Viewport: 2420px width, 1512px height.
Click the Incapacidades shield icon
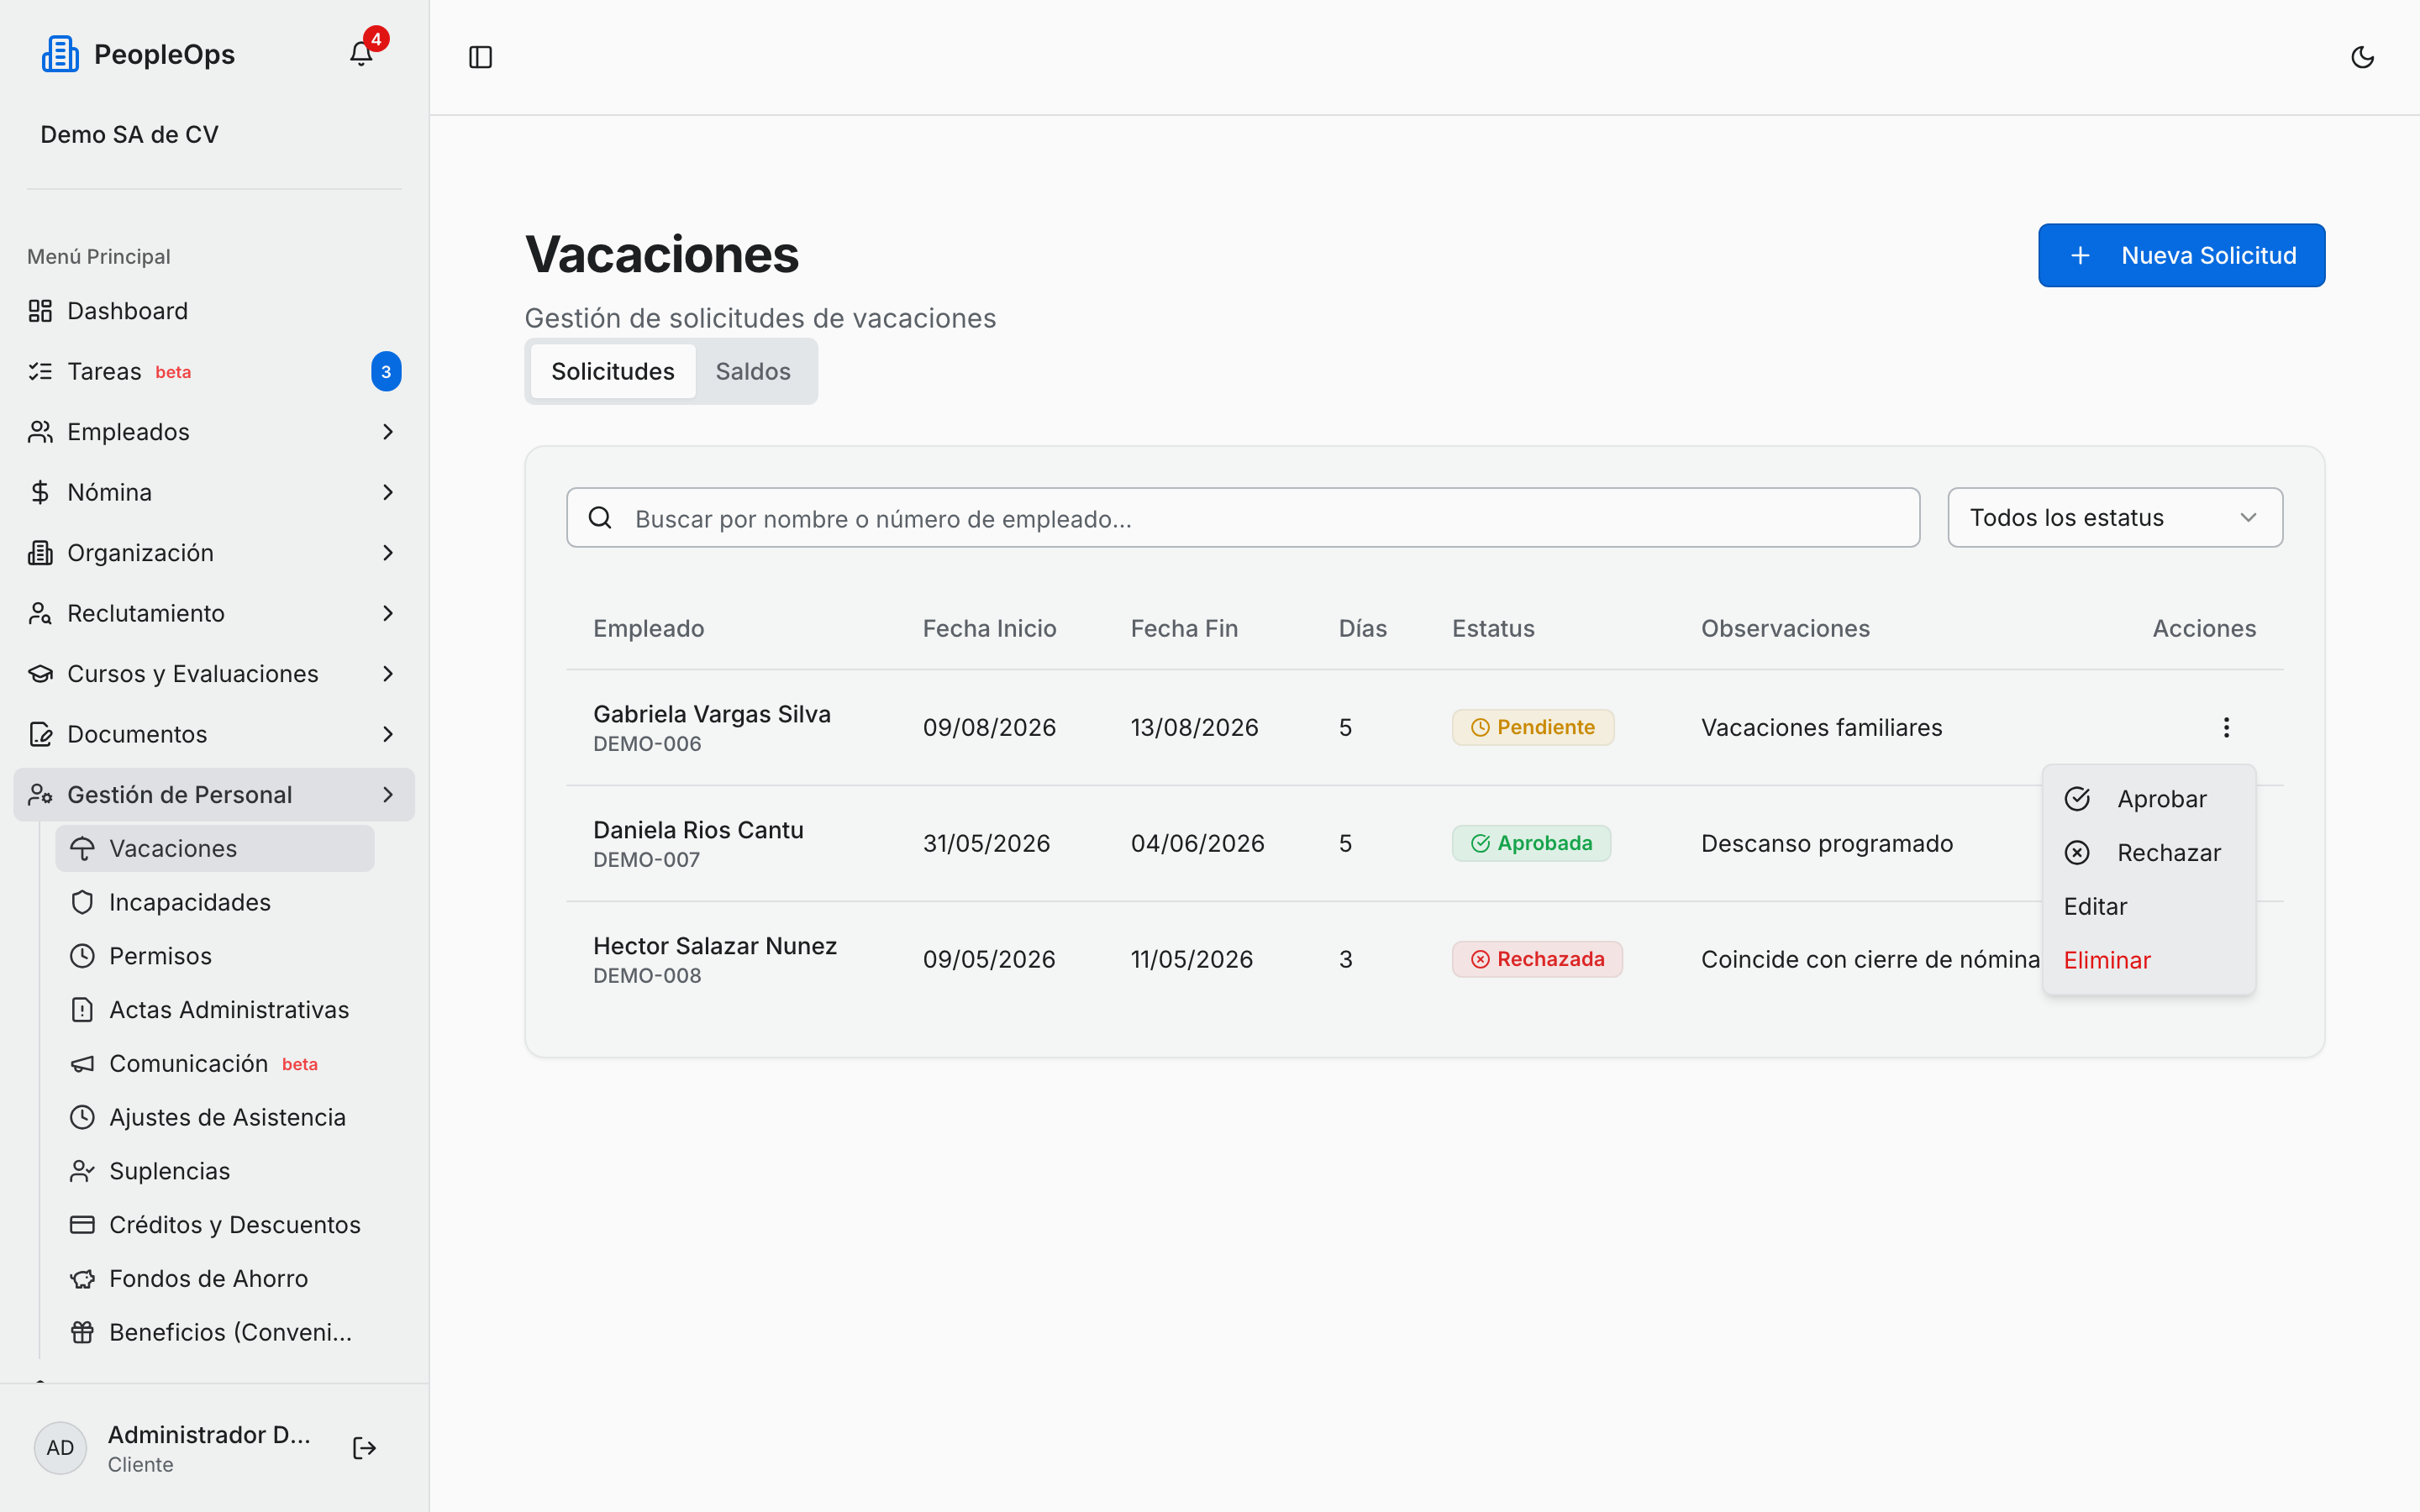pos(82,902)
